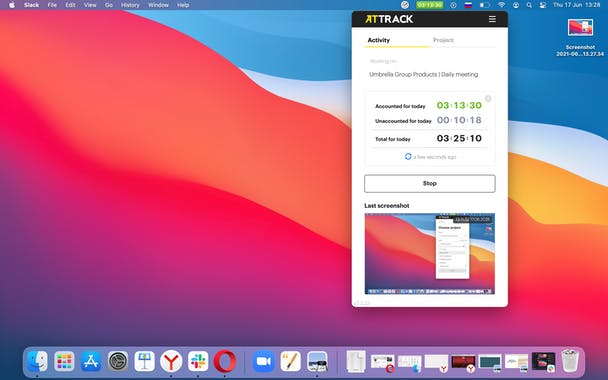The width and height of the screenshot is (608, 380).
Task: Open the last screenshot thumbnail
Action: (x=430, y=254)
